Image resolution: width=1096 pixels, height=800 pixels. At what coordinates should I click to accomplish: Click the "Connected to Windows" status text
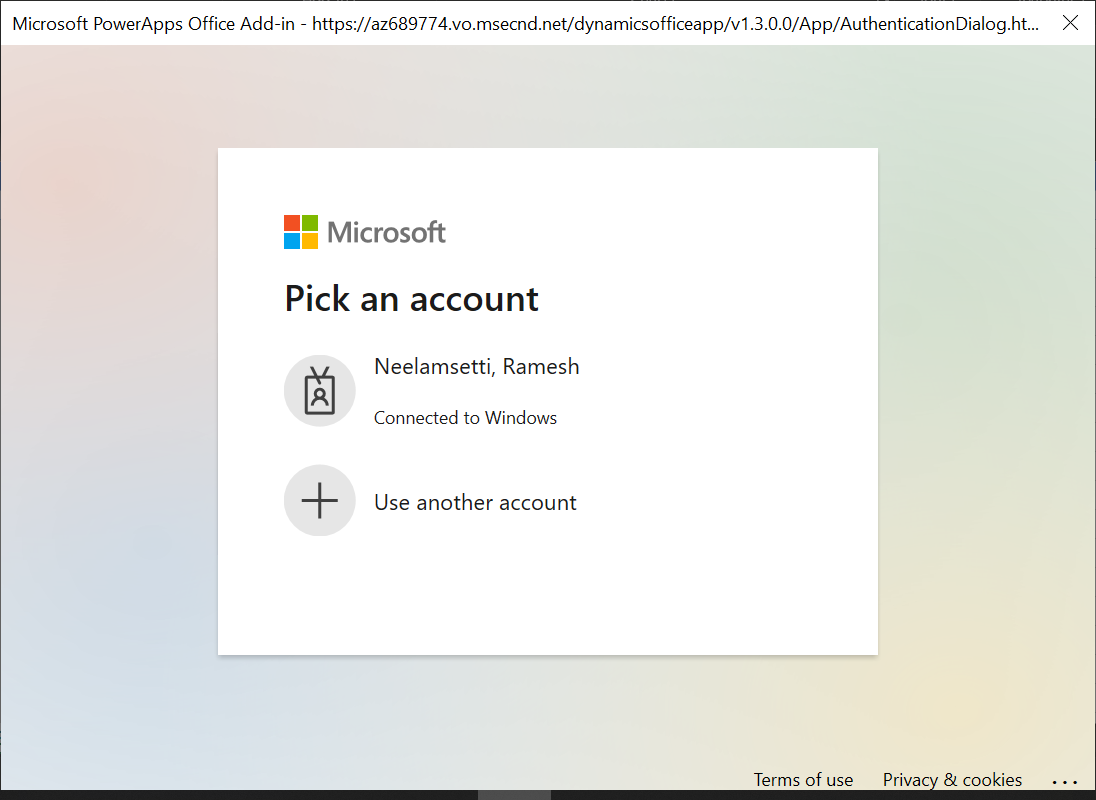pyautogui.click(x=466, y=418)
